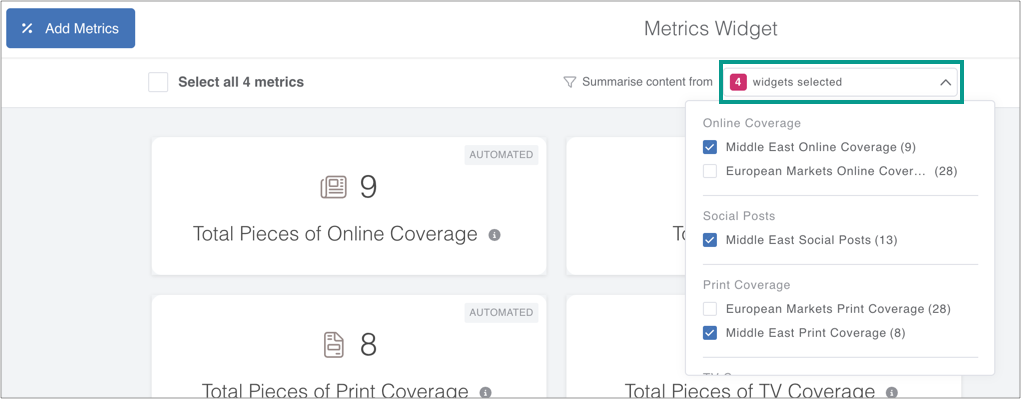This screenshot has width=1021, height=399.
Task: Click the Online Coverage group heading
Action: 751,123
